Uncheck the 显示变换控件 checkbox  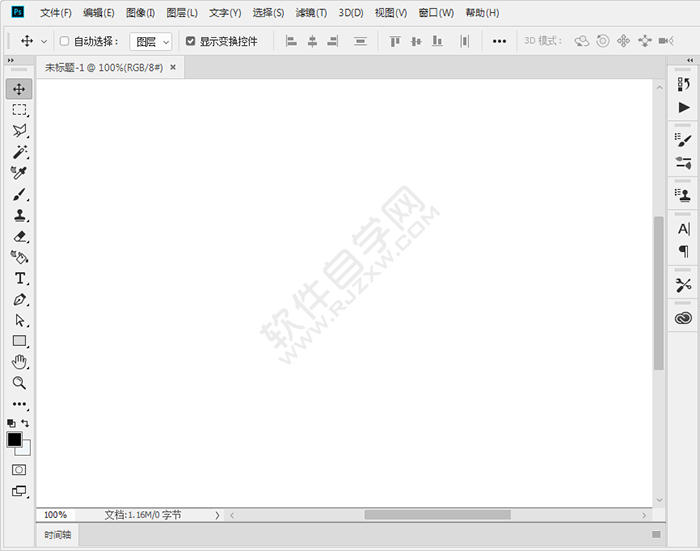(x=191, y=41)
